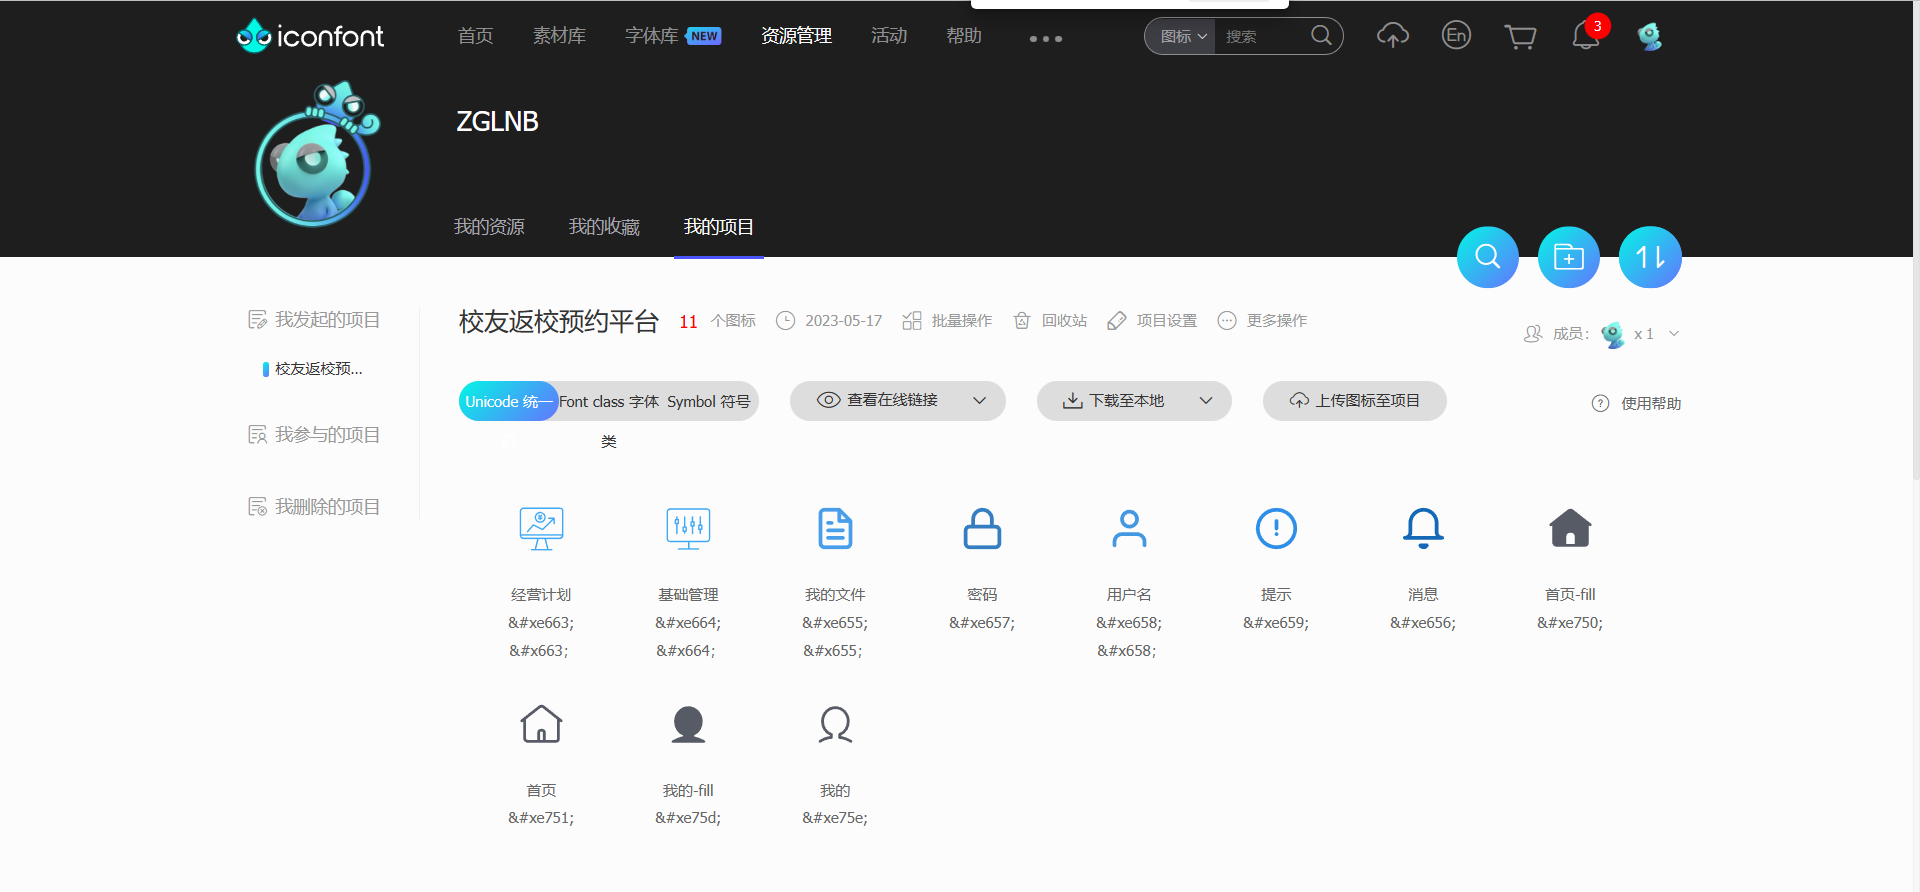
Task: Click the new project folder button
Action: (x=1568, y=257)
